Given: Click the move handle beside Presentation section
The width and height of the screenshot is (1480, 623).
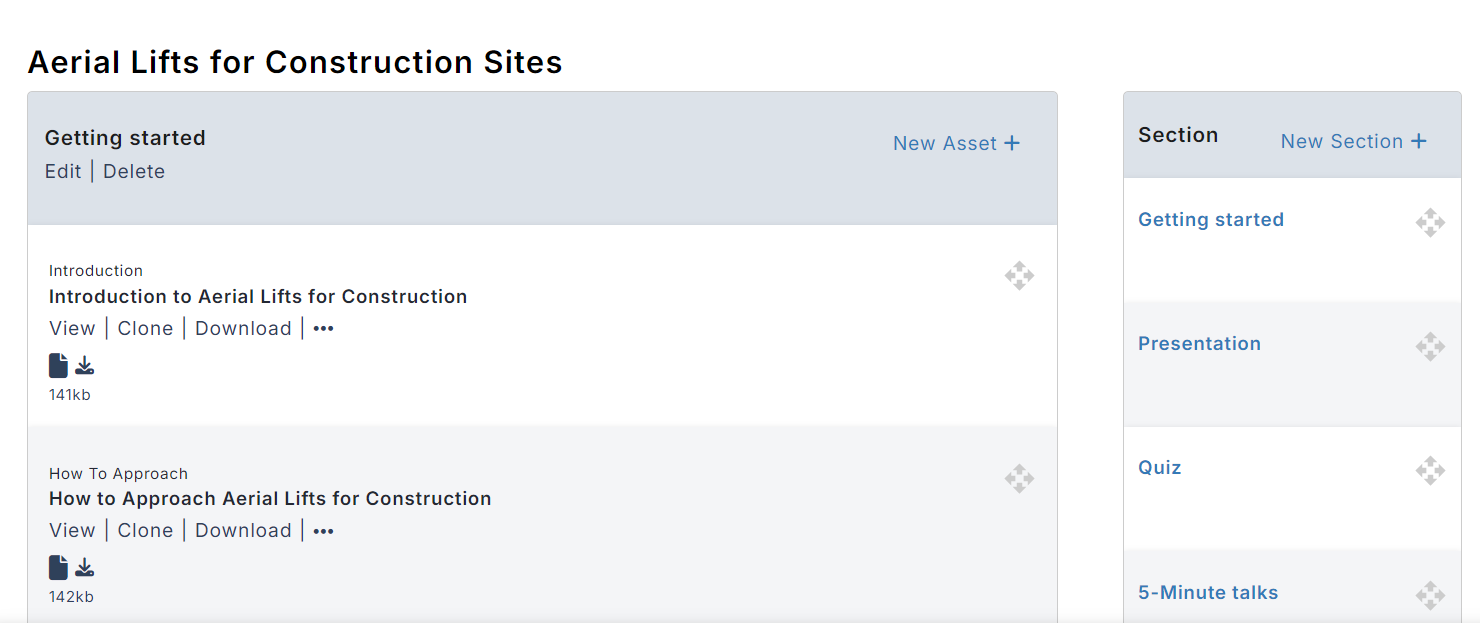Looking at the screenshot, I should click(x=1430, y=347).
